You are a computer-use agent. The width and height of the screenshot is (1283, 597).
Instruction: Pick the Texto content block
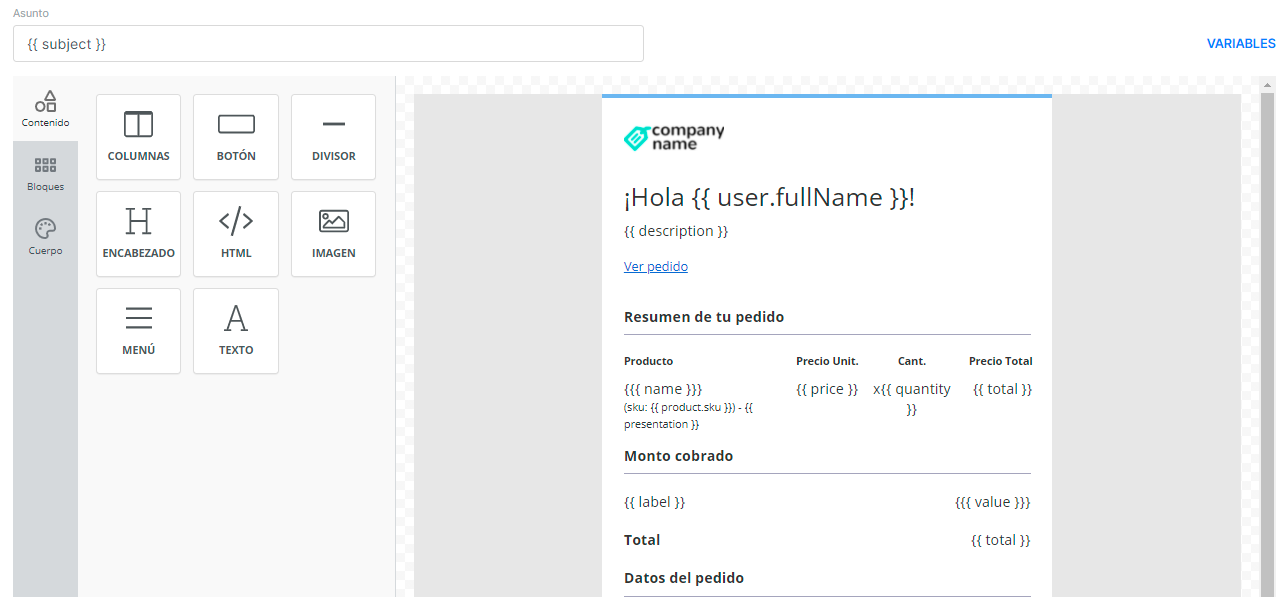point(236,331)
